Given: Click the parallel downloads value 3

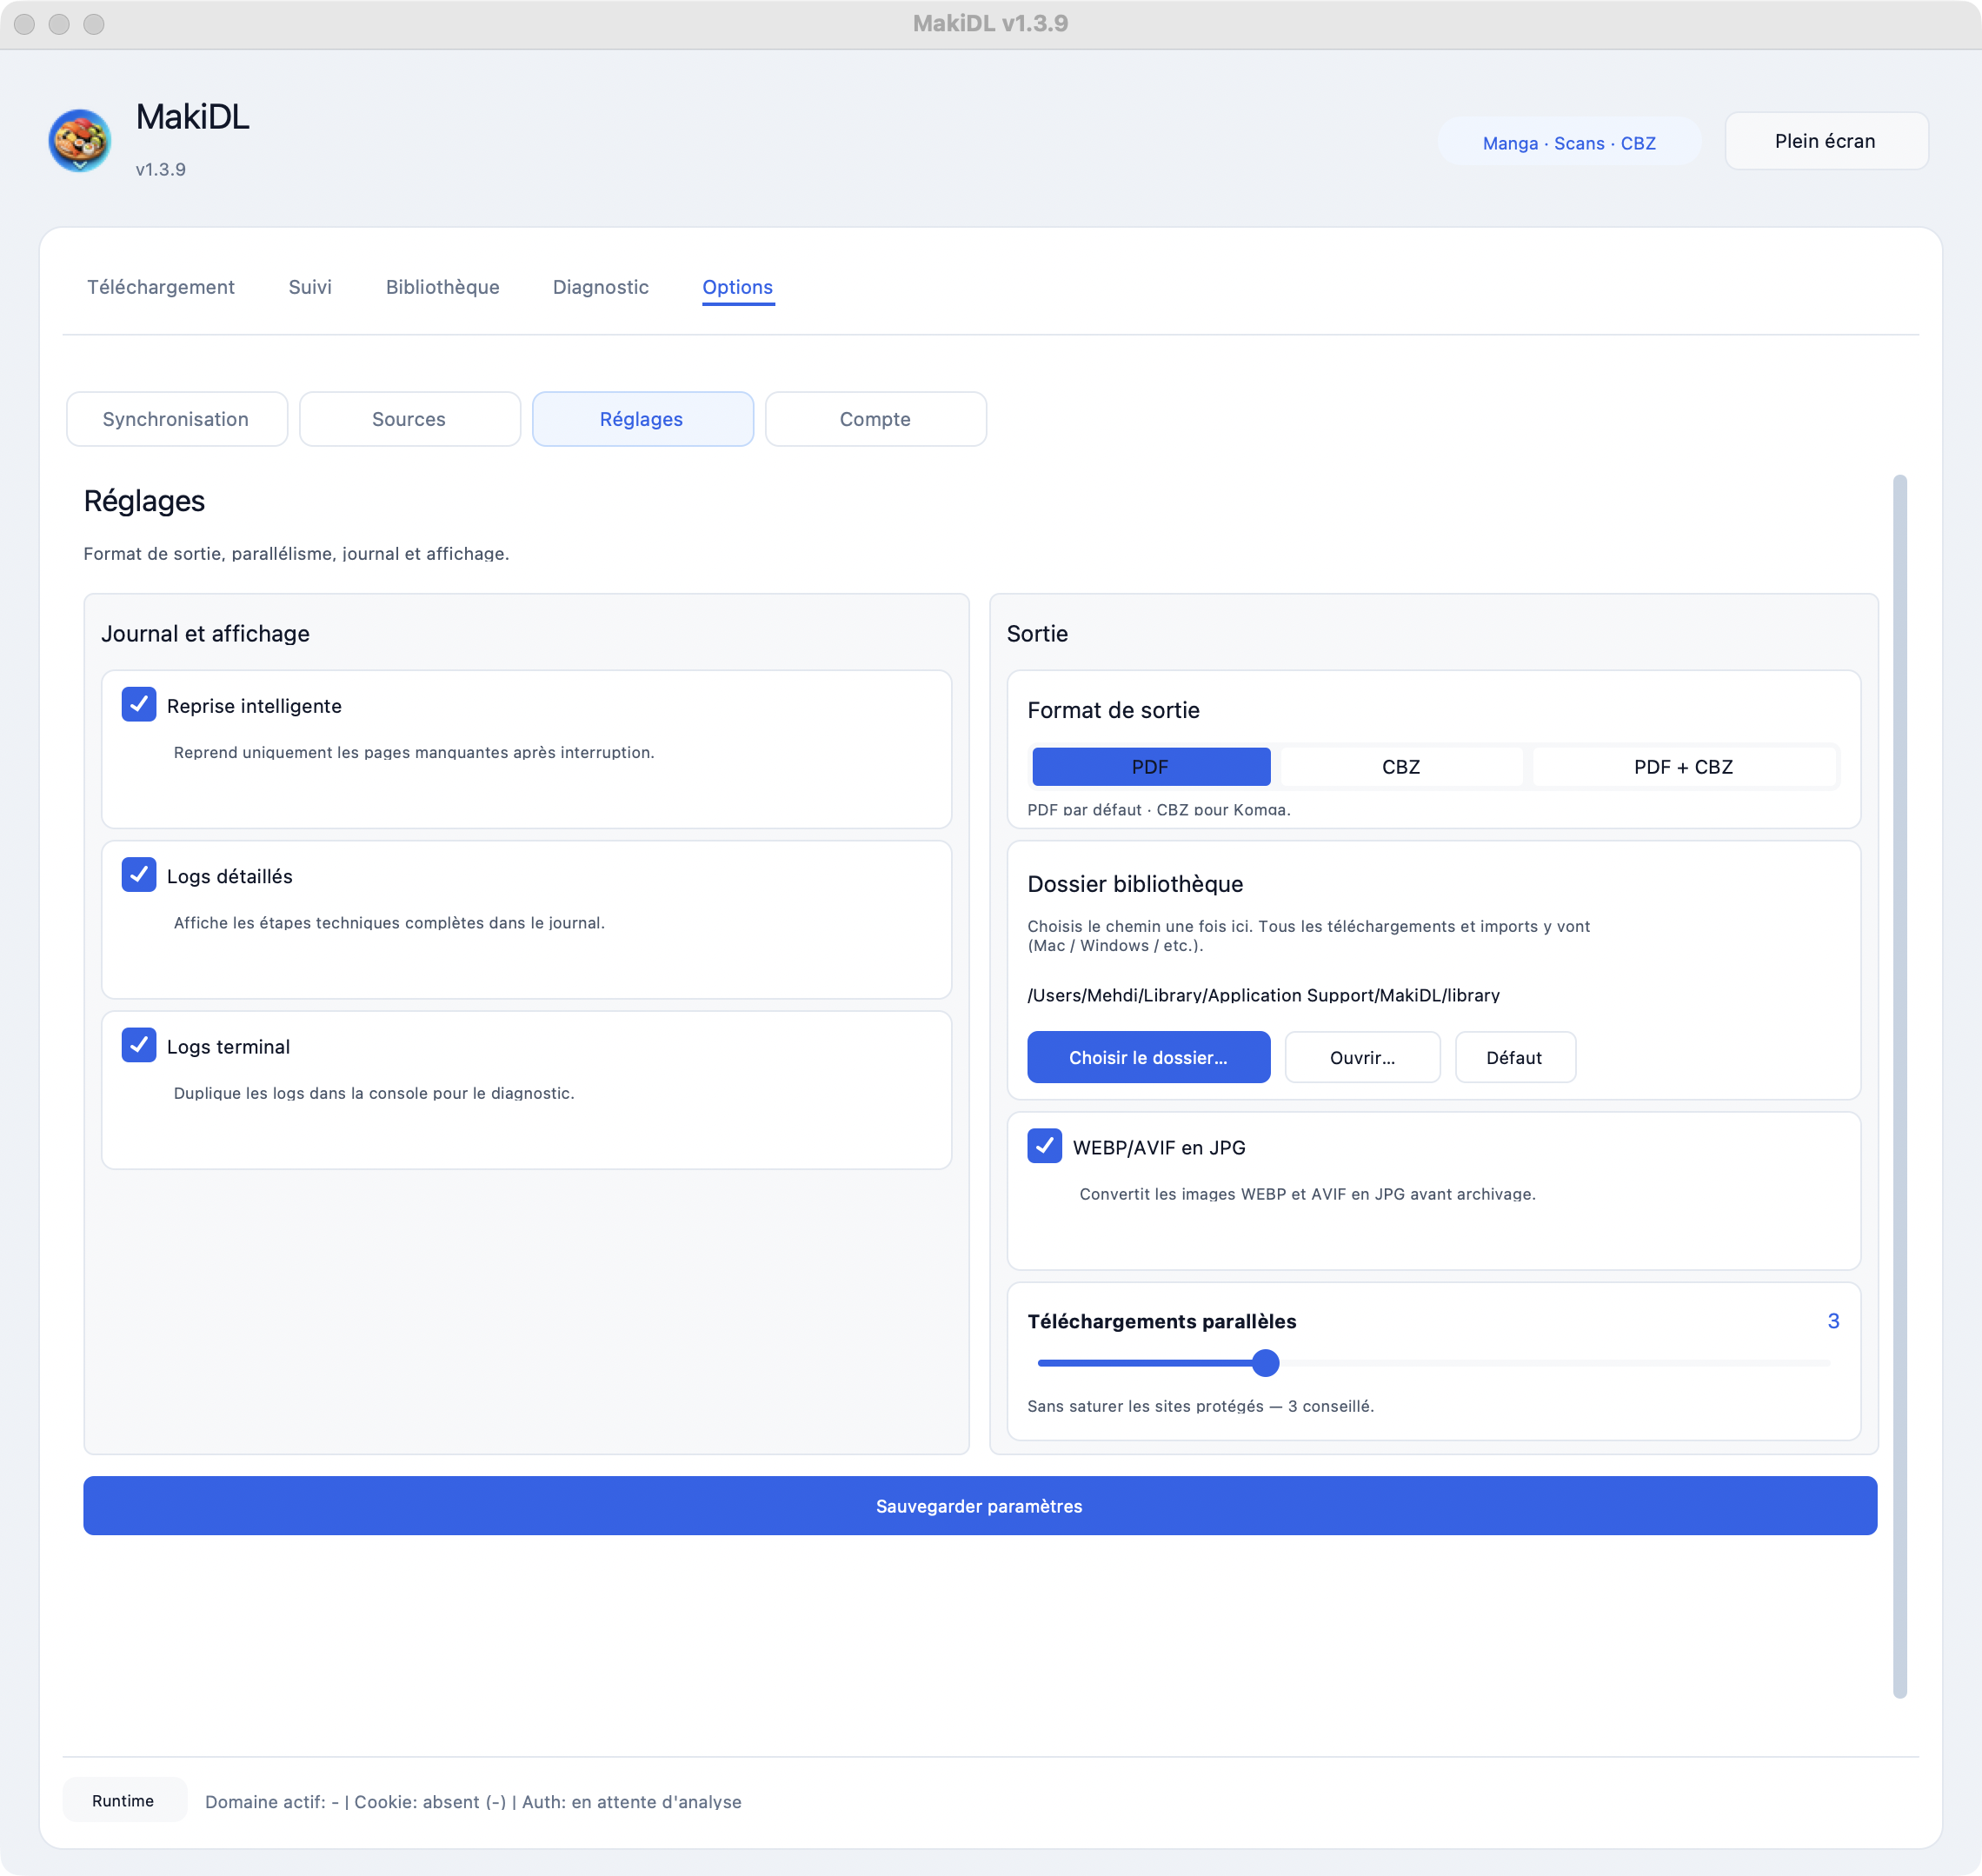Looking at the screenshot, I should click(x=1833, y=1321).
